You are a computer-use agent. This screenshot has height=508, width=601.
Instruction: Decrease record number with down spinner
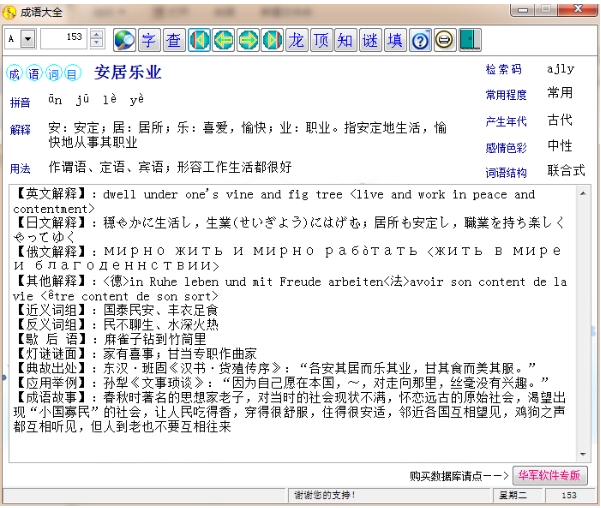(x=97, y=44)
